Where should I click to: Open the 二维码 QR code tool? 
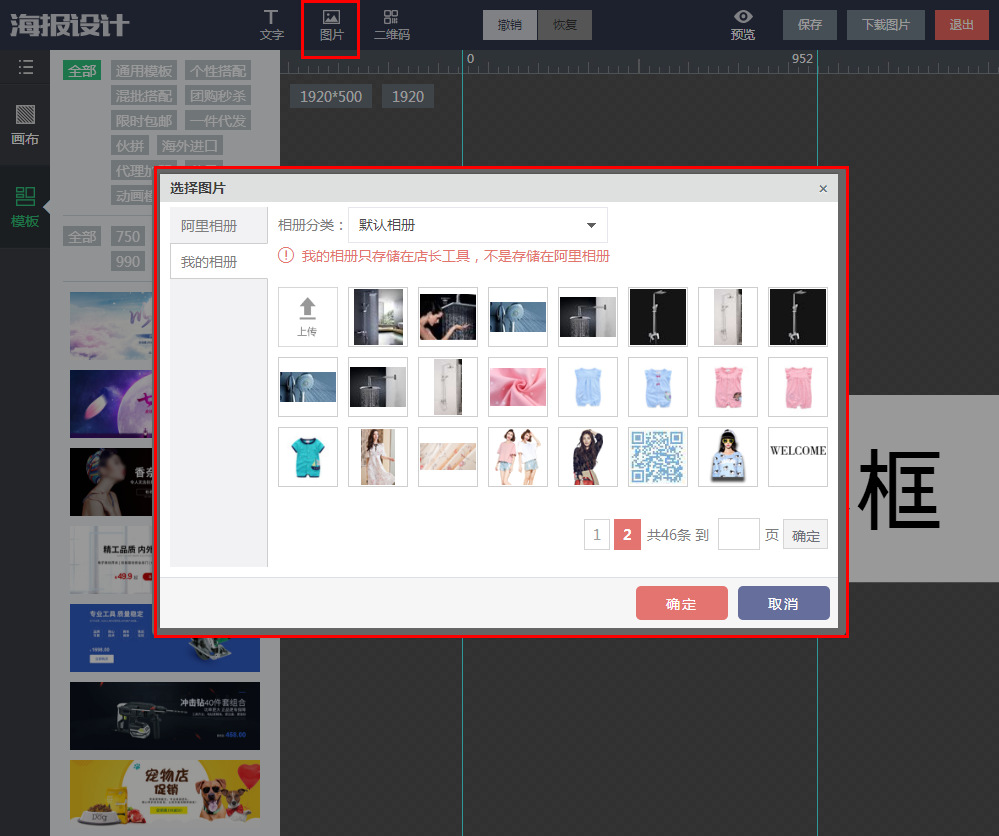391,25
